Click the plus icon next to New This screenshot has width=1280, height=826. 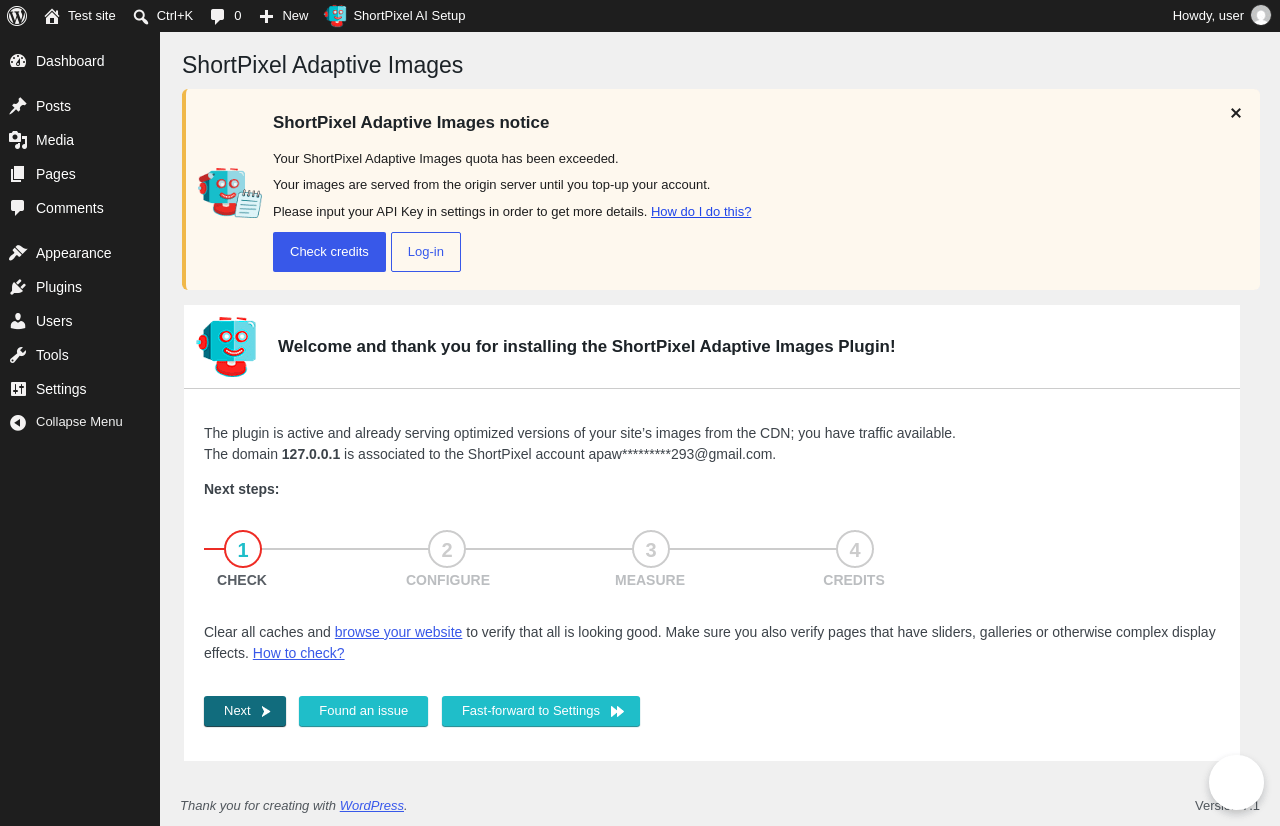pyautogui.click(x=266, y=16)
